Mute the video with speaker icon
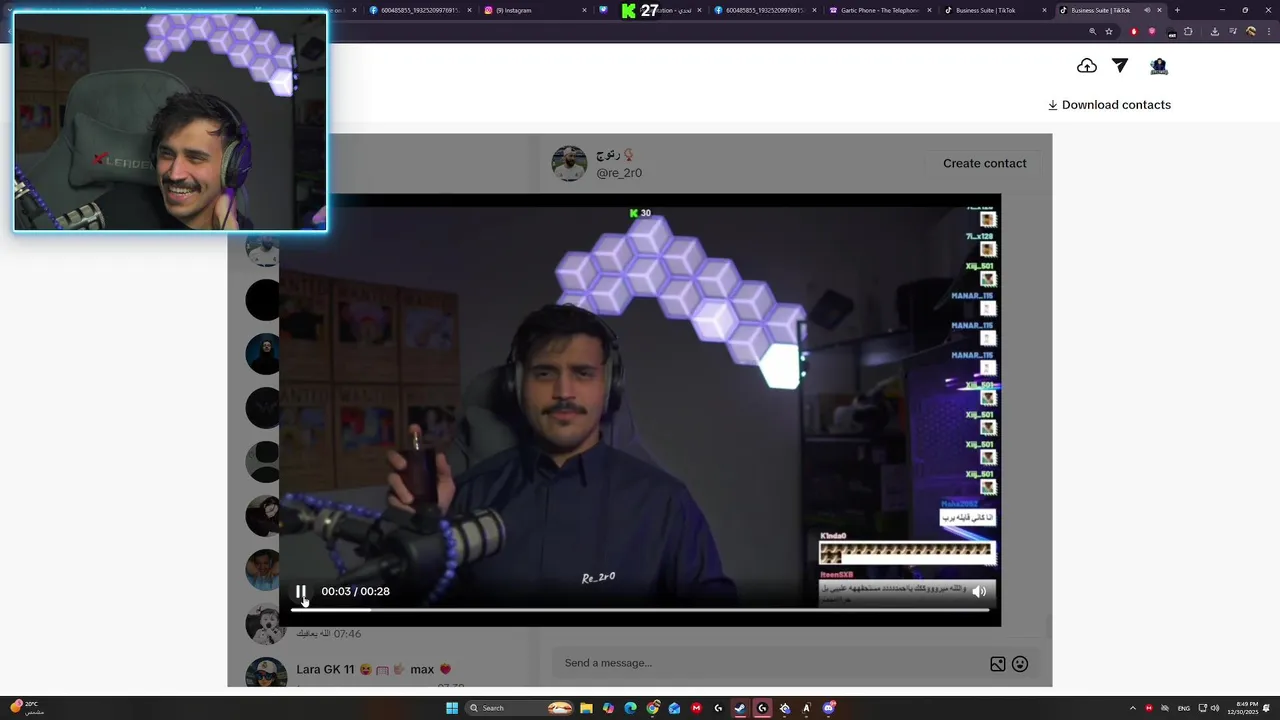Viewport: 1280px width, 720px height. point(979,591)
